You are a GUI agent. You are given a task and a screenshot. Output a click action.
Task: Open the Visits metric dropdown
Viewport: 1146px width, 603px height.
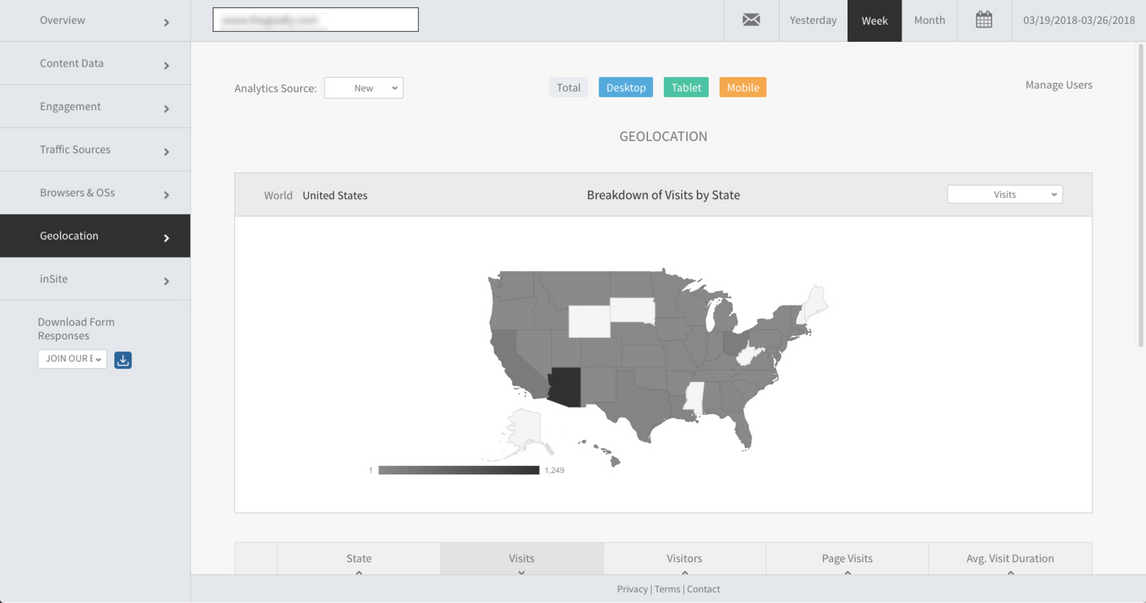click(1004, 195)
